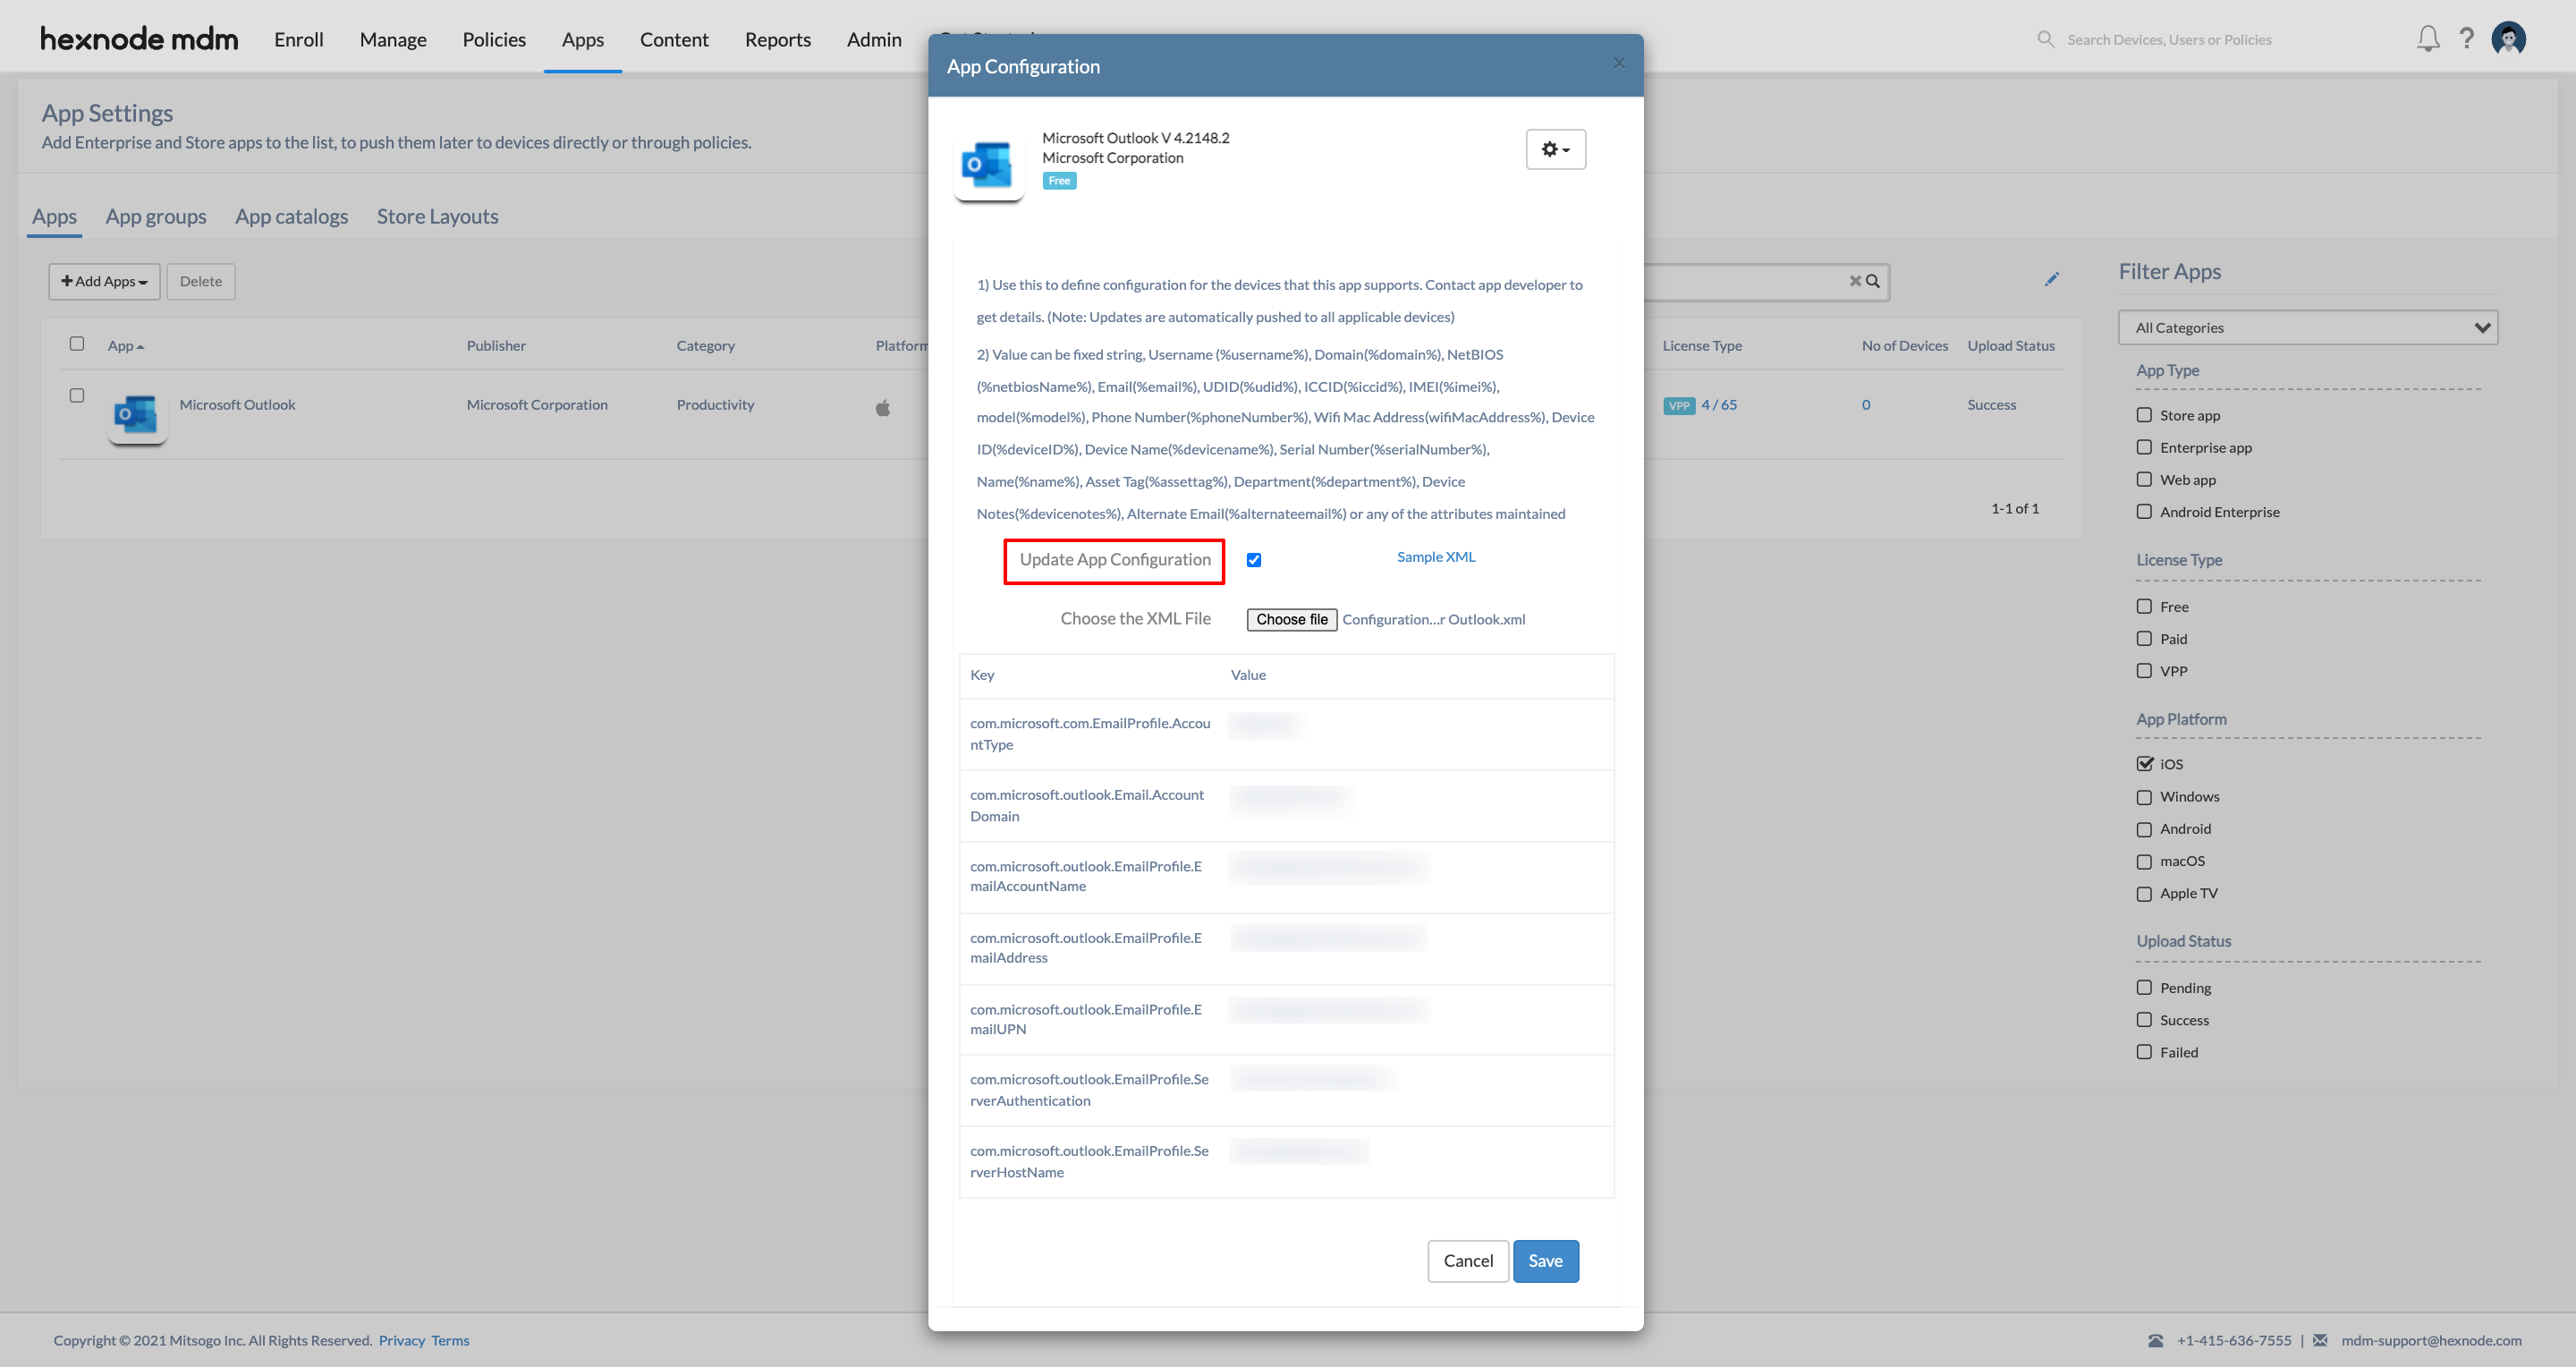The image size is (2576, 1367).
Task: Click the notifications bell icon
Action: click(2428, 39)
